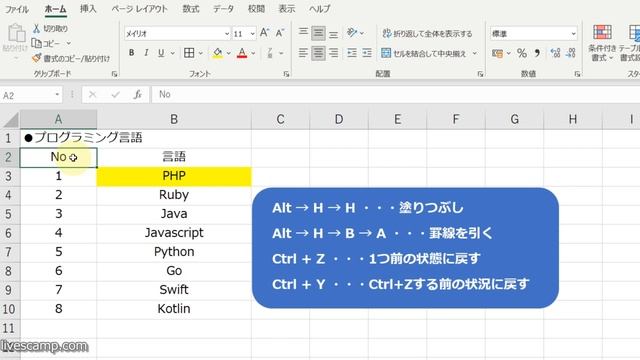Click the accounting number format icon
The image size is (640, 360).
pos(497,53)
